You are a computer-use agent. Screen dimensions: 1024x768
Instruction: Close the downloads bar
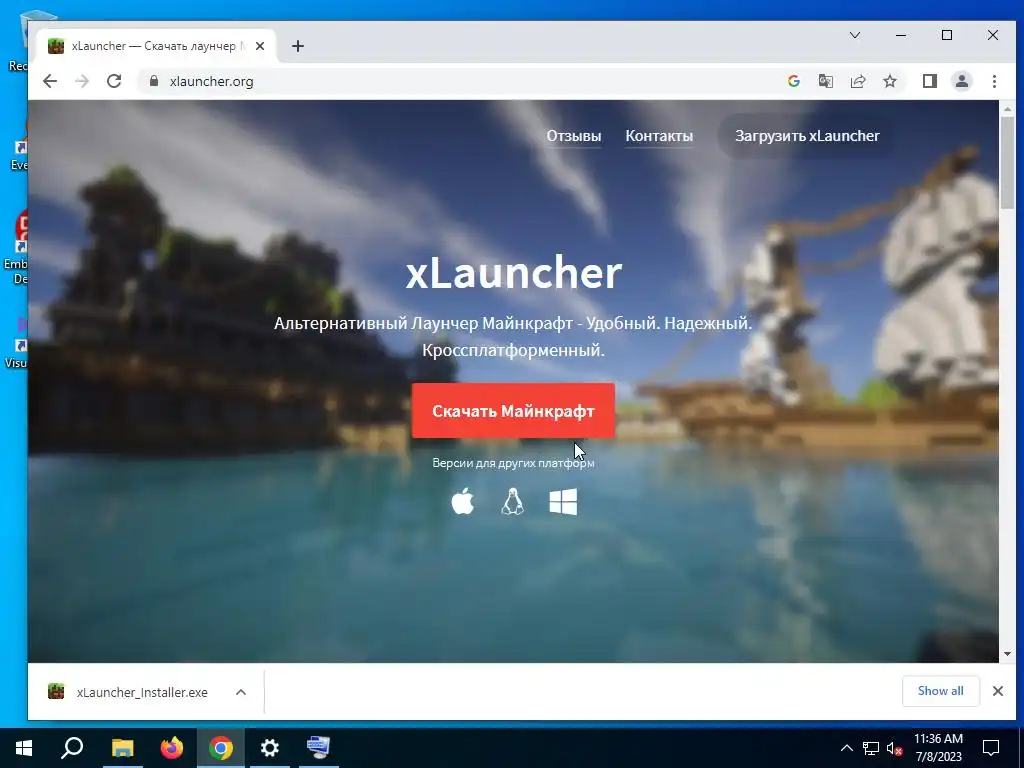997,691
